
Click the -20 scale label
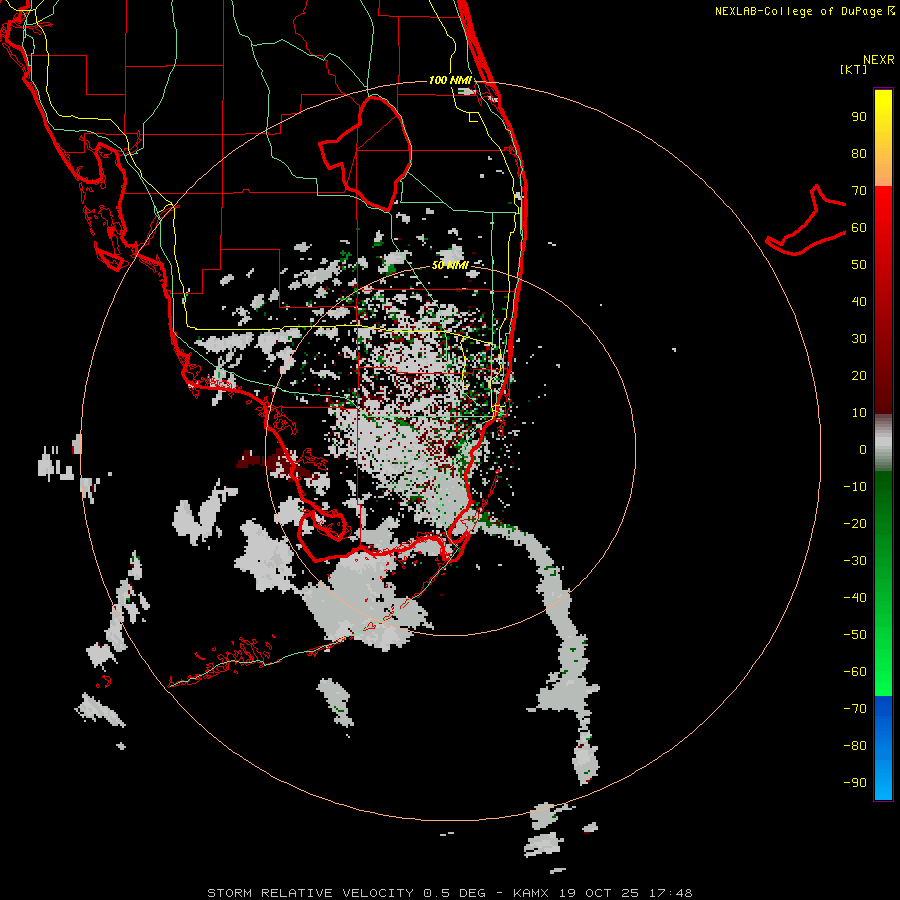point(855,523)
